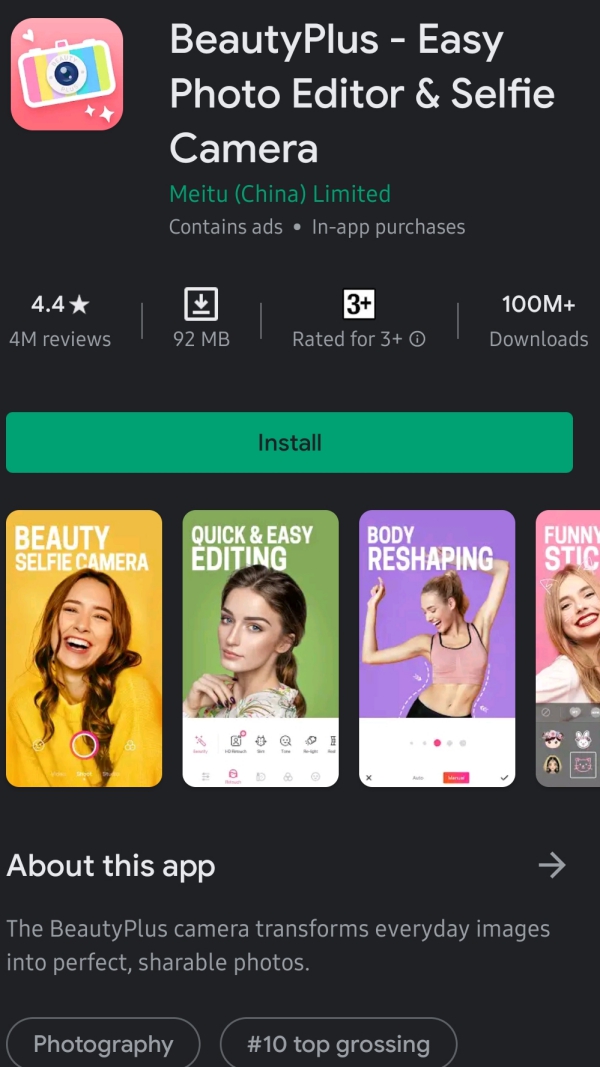600x1067 pixels.
Task: Click the download size icon
Action: click(x=201, y=304)
